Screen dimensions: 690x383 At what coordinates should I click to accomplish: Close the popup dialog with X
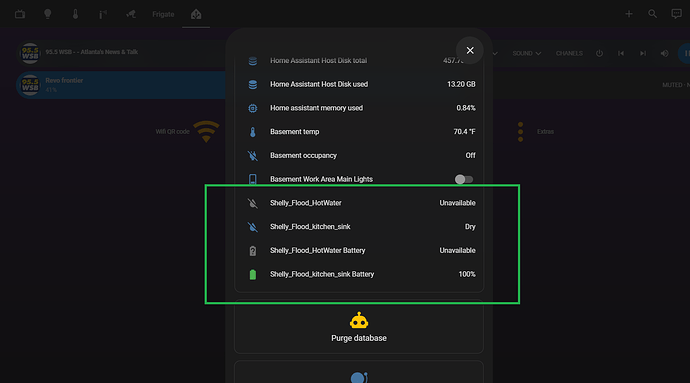tap(470, 50)
